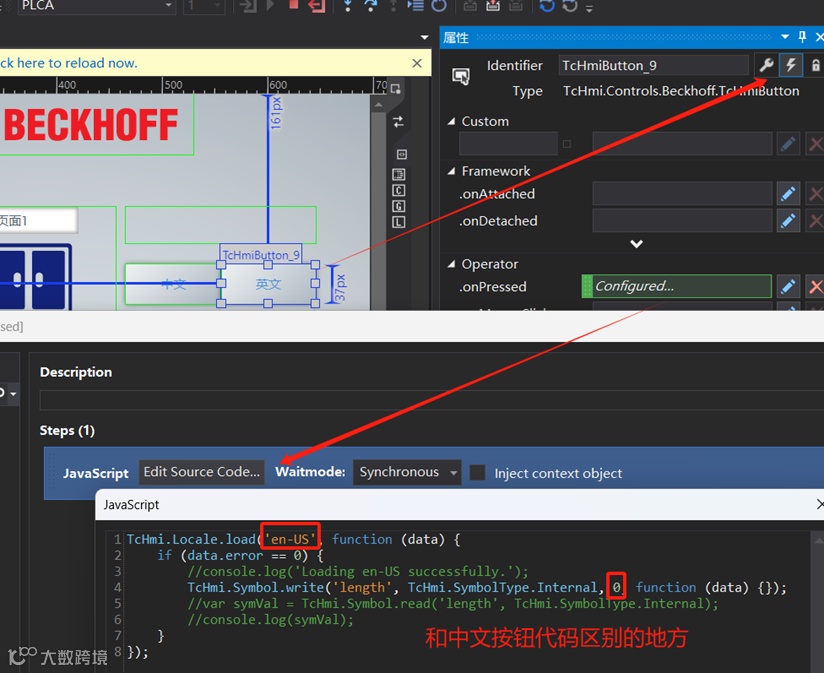Click the small framed-rectangle icon above list icon

401,154
